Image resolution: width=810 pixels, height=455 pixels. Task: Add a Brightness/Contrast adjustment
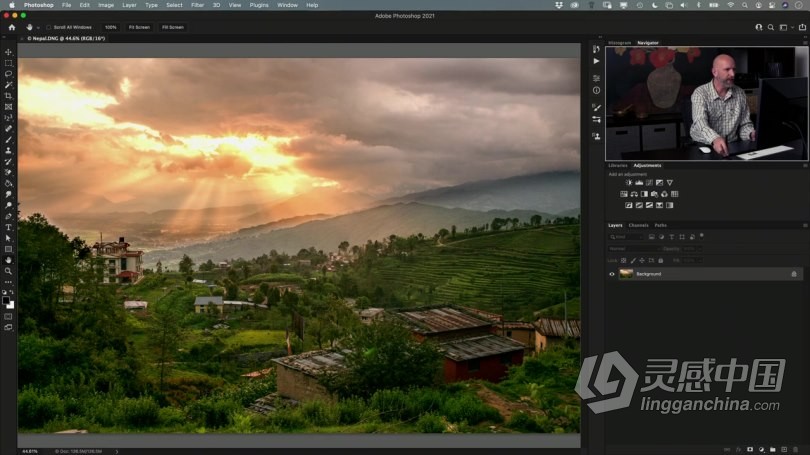(x=629, y=183)
